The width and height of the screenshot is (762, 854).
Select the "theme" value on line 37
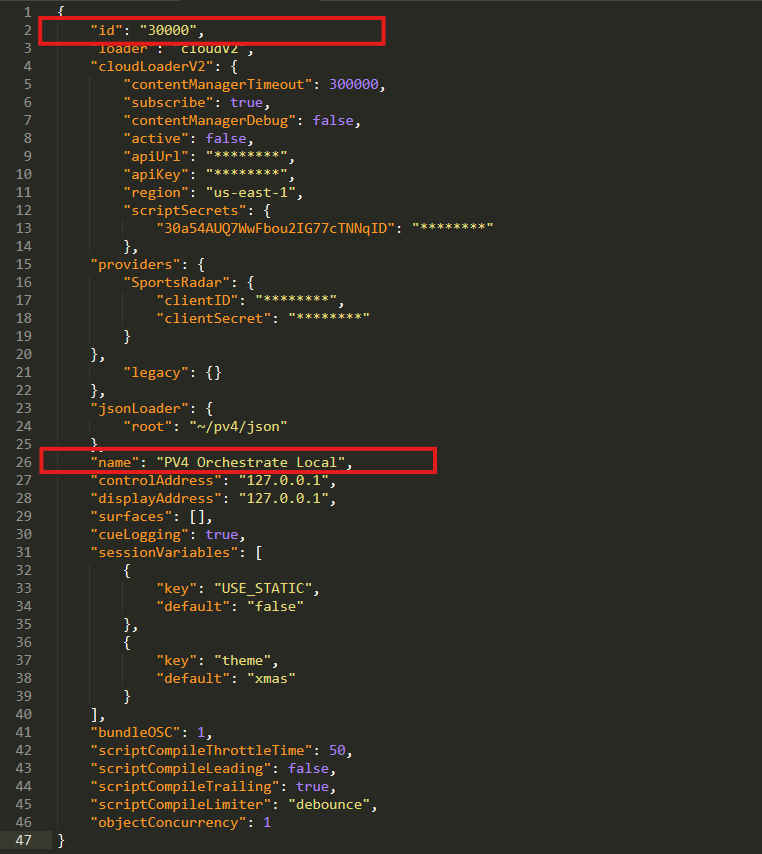click(x=242, y=660)
